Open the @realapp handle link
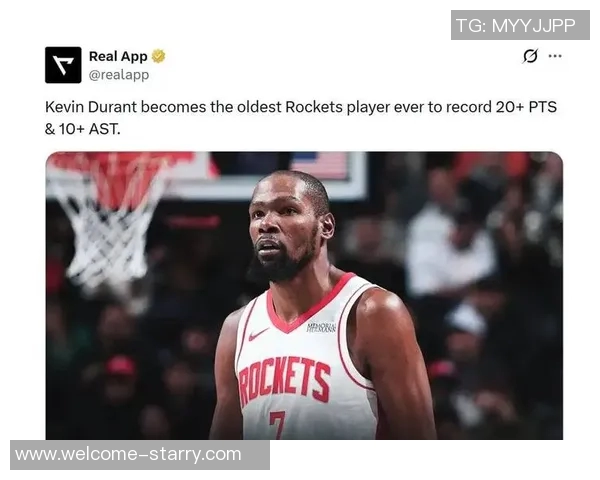 coord(119,75)
